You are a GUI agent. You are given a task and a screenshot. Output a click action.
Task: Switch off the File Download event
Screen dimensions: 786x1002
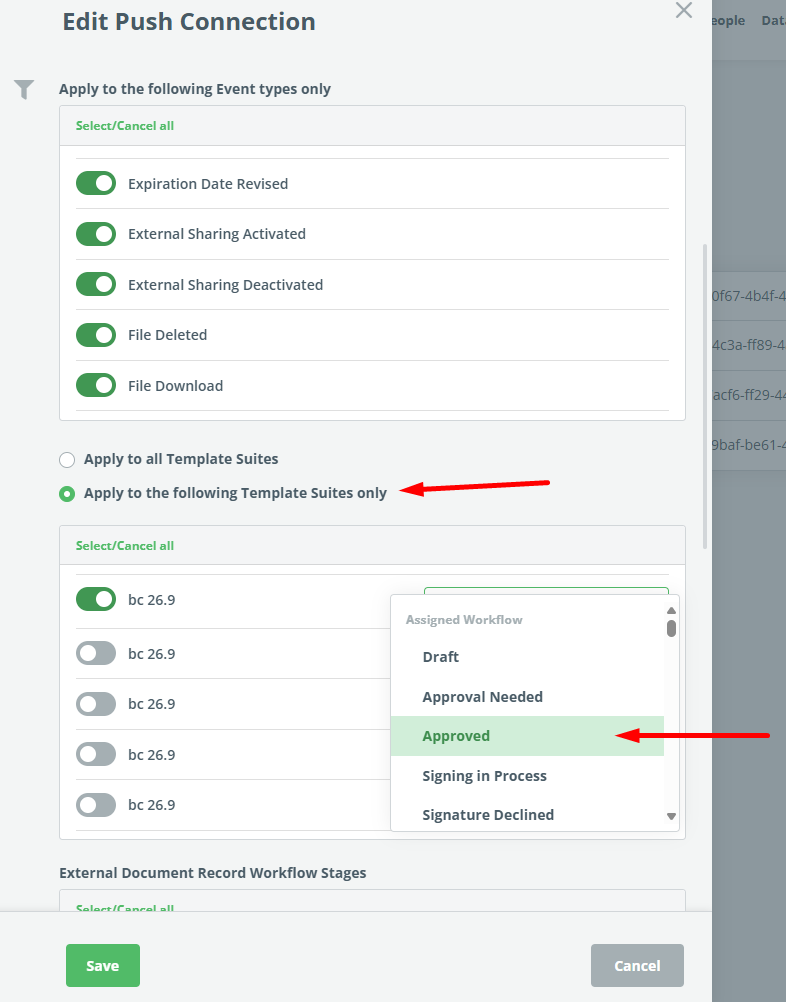[96, 386]
